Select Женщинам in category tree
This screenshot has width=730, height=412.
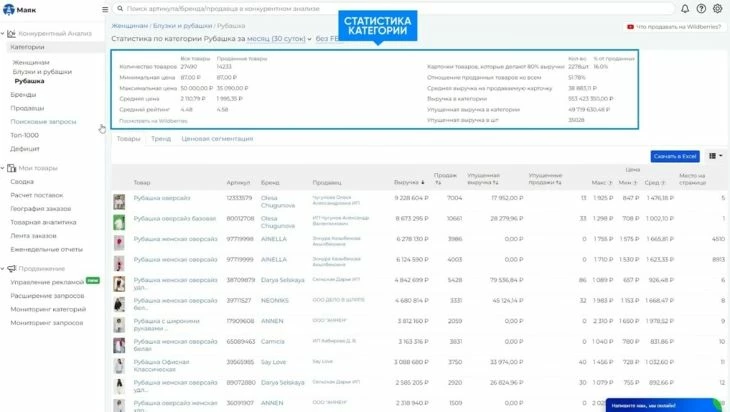(31, 62)
